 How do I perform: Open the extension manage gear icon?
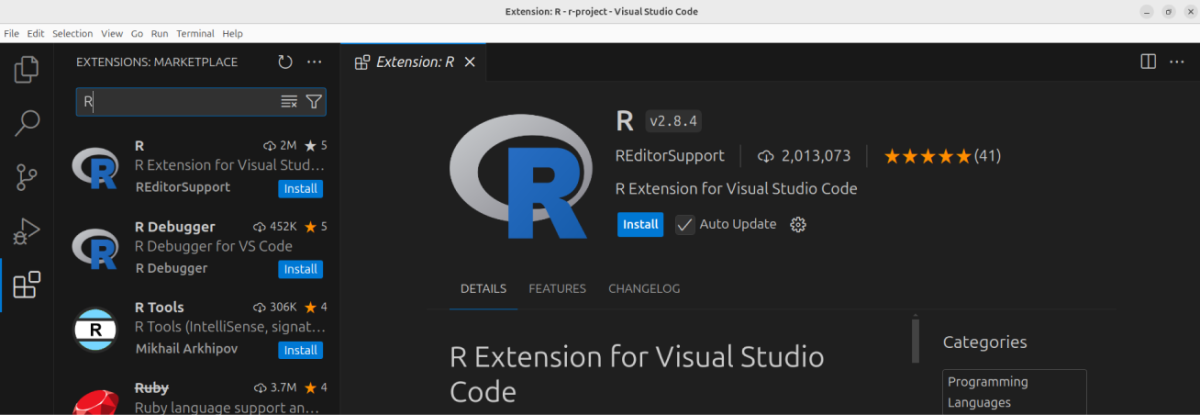click(x=798, y=224)
